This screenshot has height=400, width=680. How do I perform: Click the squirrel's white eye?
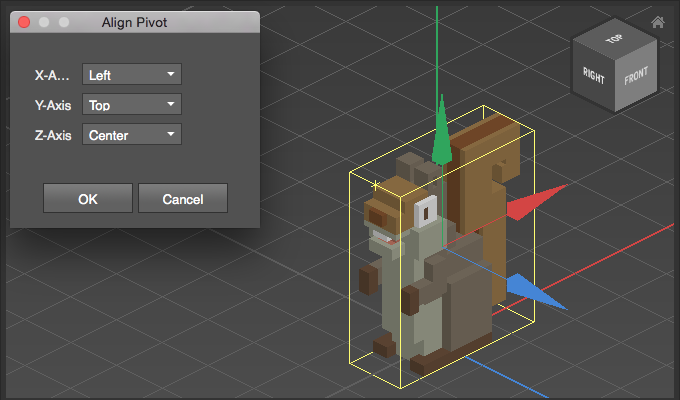point(423,212)
